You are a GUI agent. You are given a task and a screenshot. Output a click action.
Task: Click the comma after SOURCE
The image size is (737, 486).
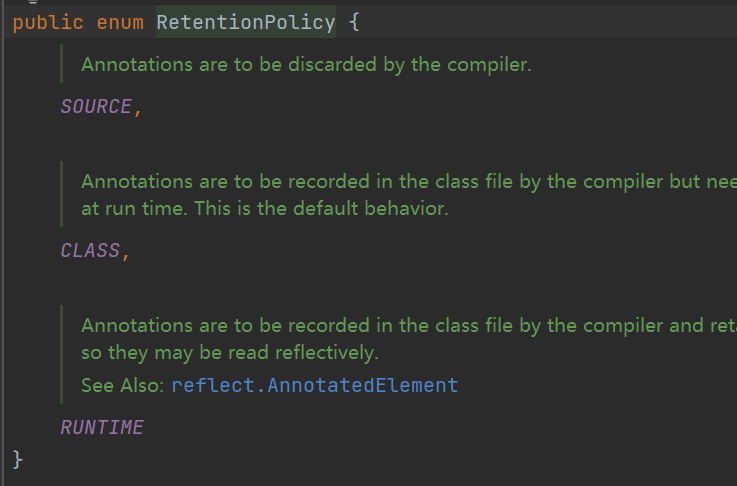tap(138, 108)
